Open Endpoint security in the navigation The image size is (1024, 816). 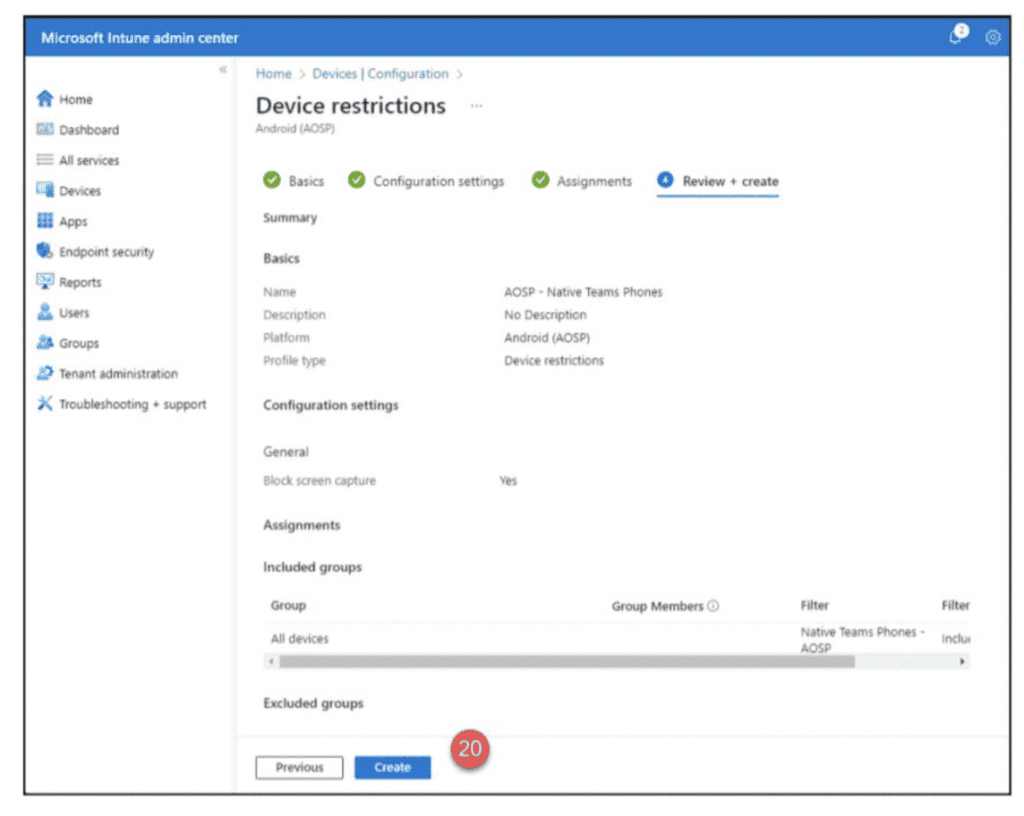(106, 252)
